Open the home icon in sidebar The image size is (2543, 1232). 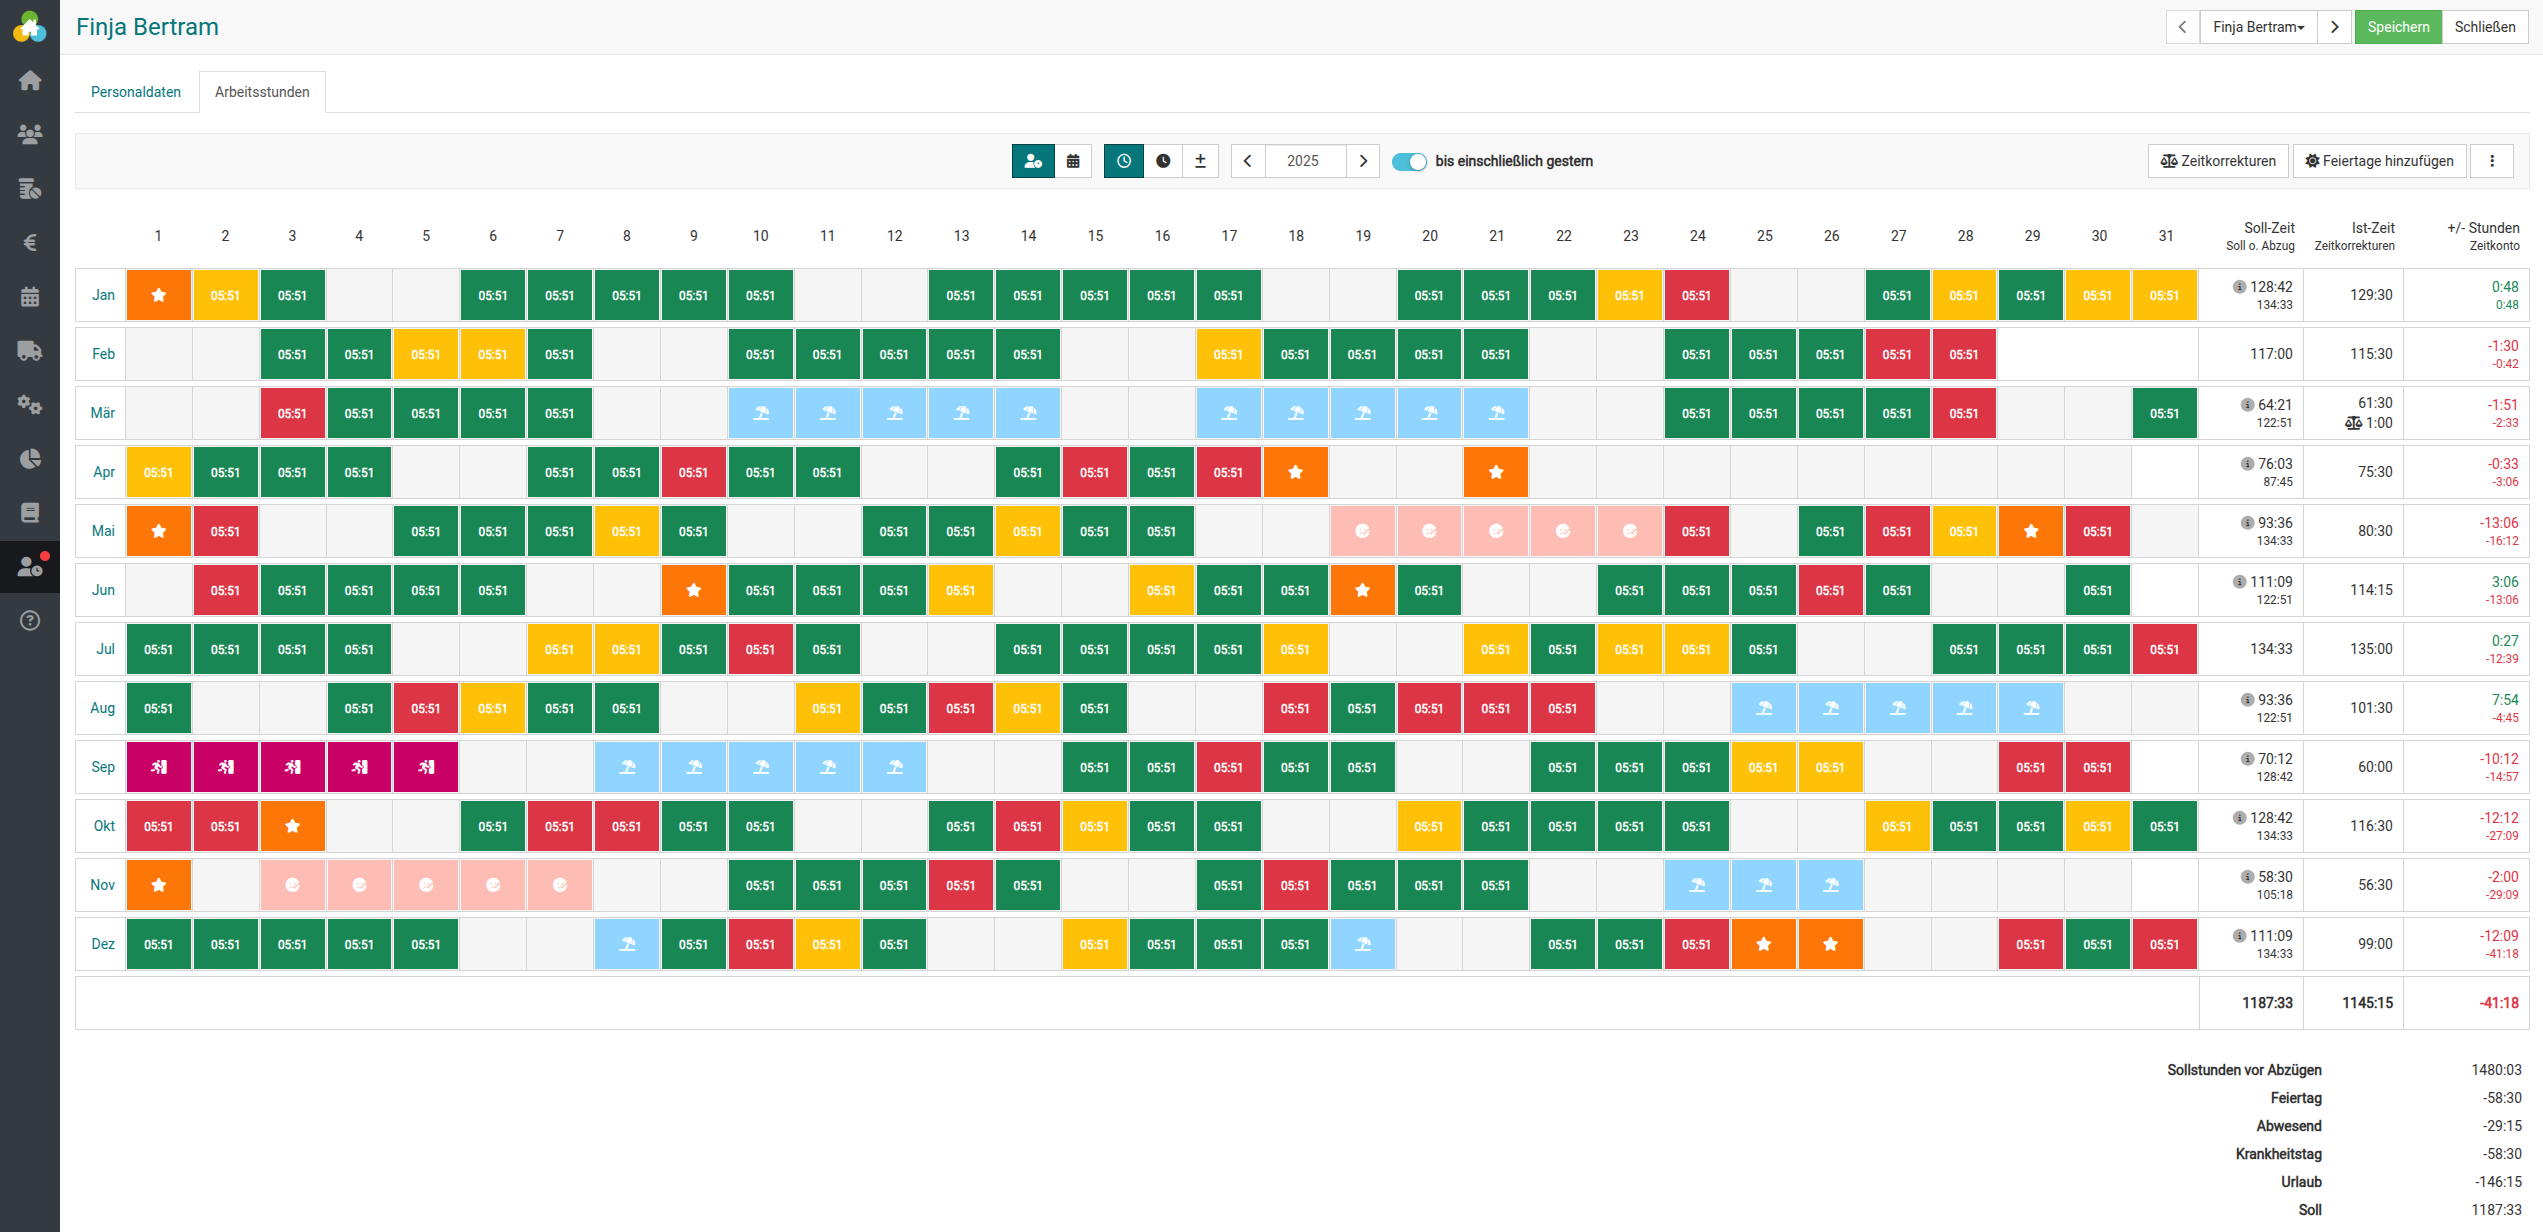tap(30, 80)
